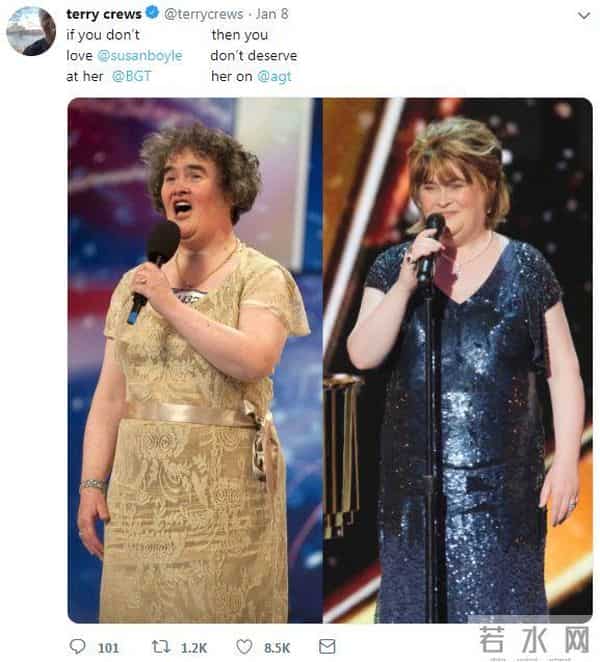Viewport: 600px width, 662px height.
Task: Retweet using the retweet arrows icon
Action: [161, 646]
